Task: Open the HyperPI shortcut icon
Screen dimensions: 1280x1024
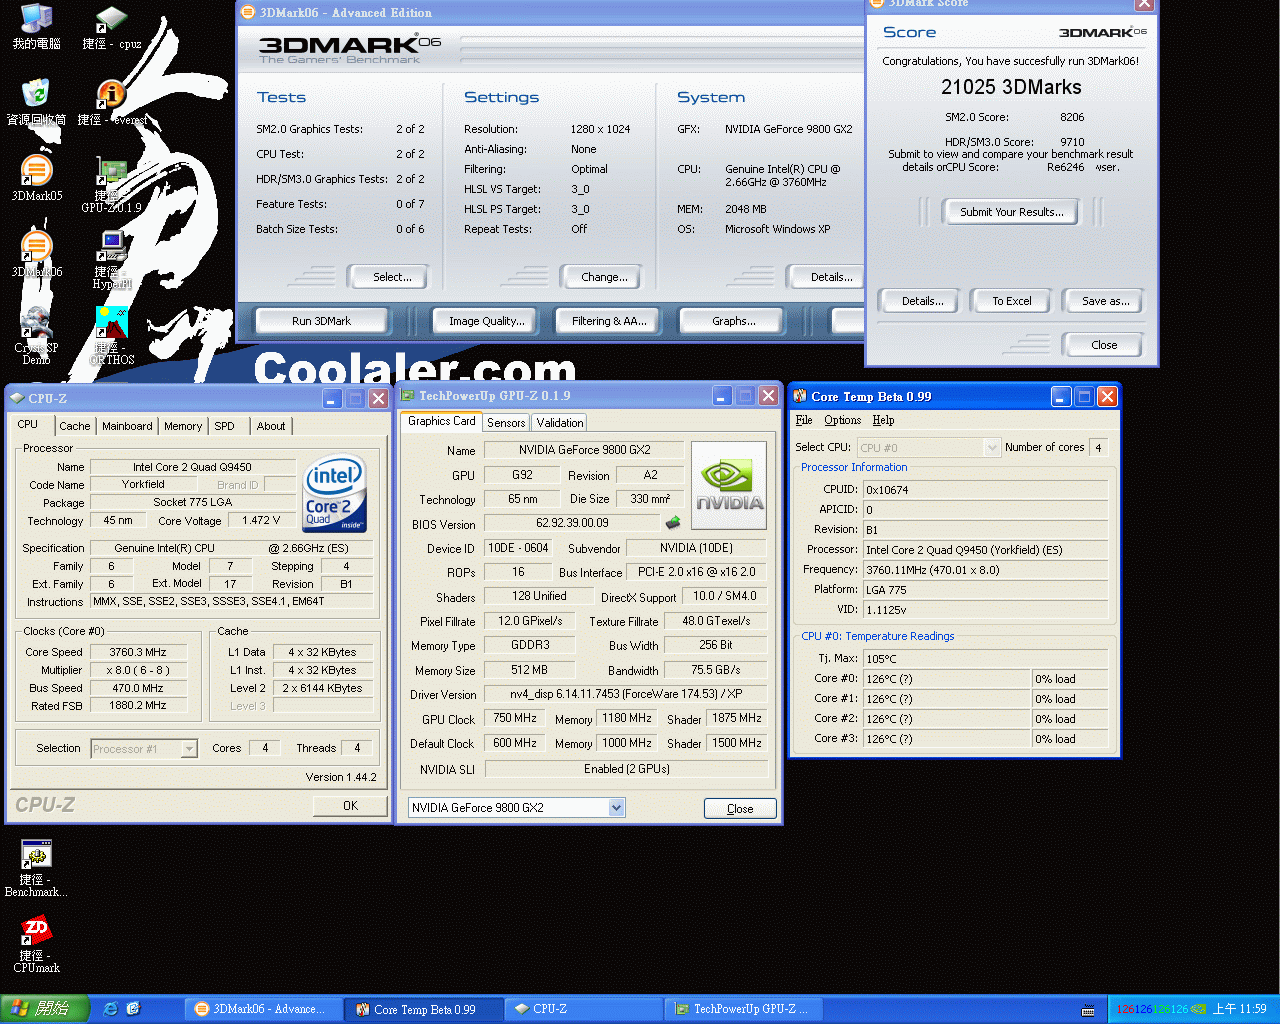Action: (111, 261)
